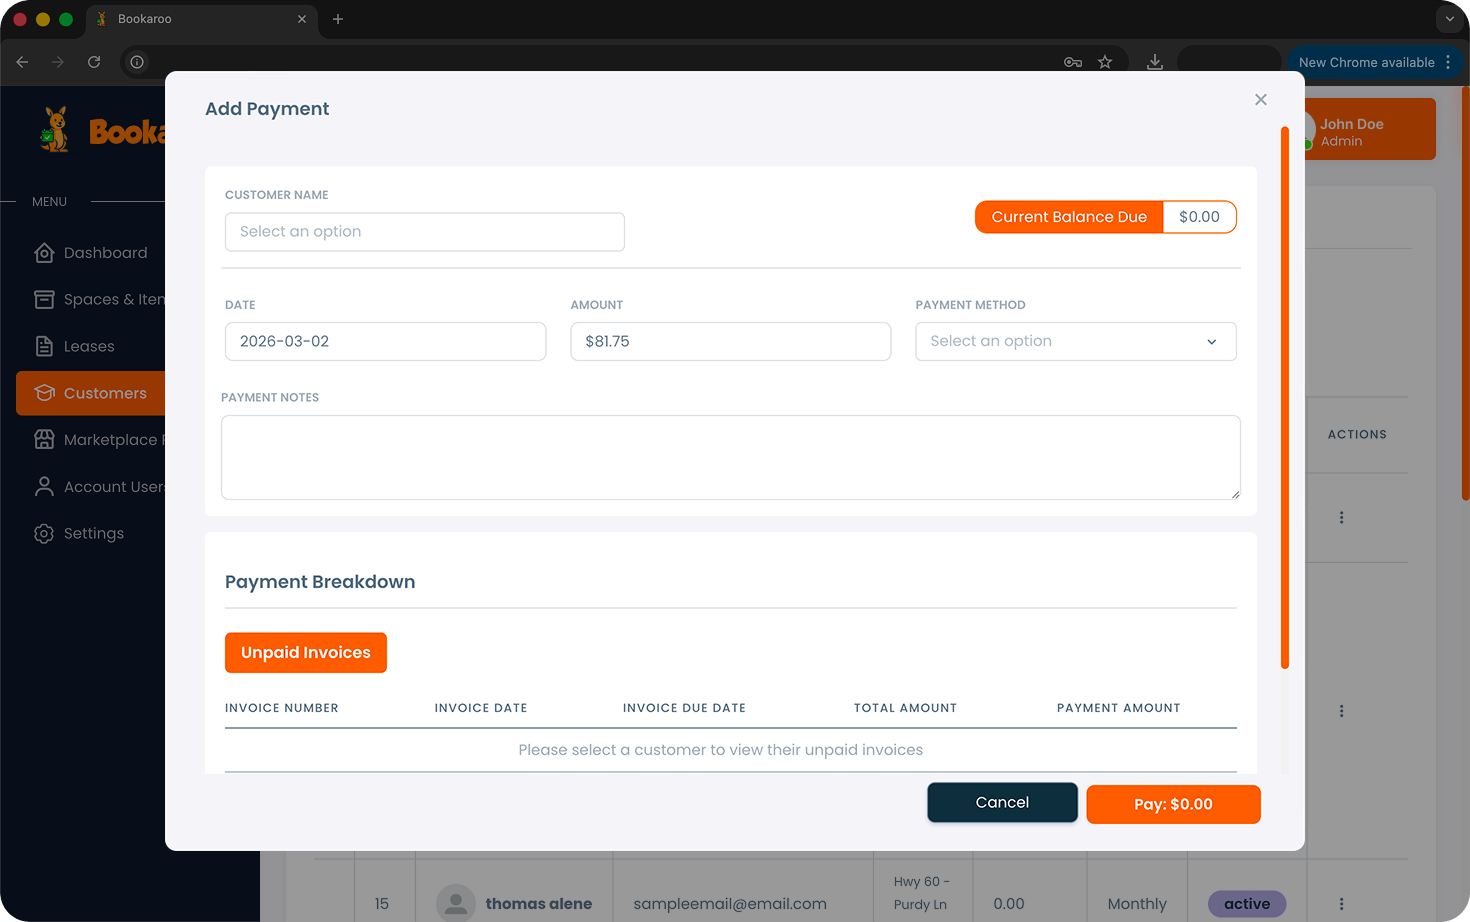Focus the Amount input field
1470x922 pixels.
coord(730,341)
